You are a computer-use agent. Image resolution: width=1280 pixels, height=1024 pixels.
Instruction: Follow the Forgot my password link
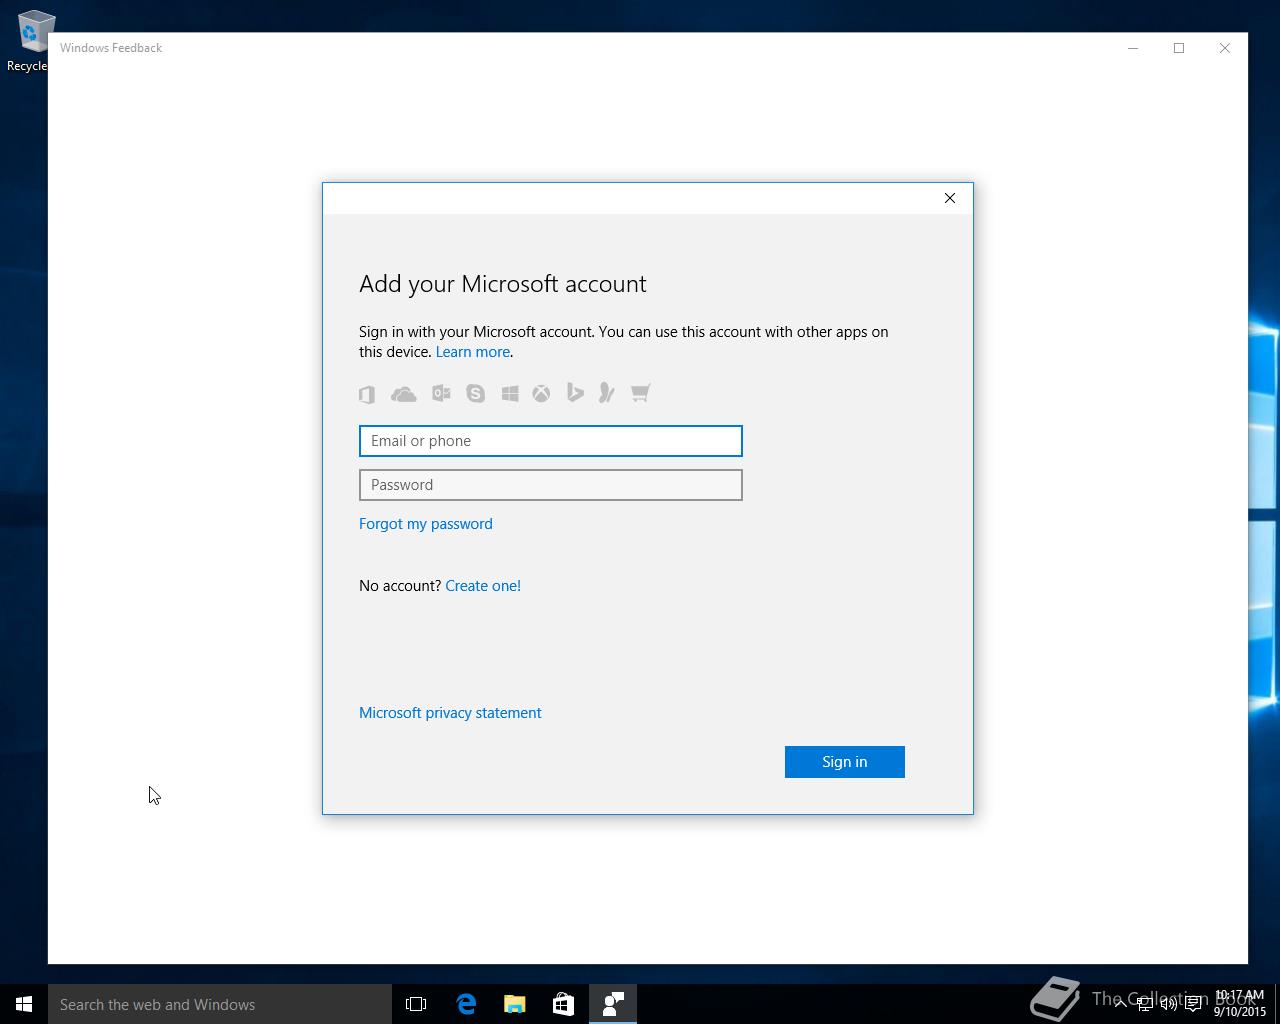(x=426, y=524)
